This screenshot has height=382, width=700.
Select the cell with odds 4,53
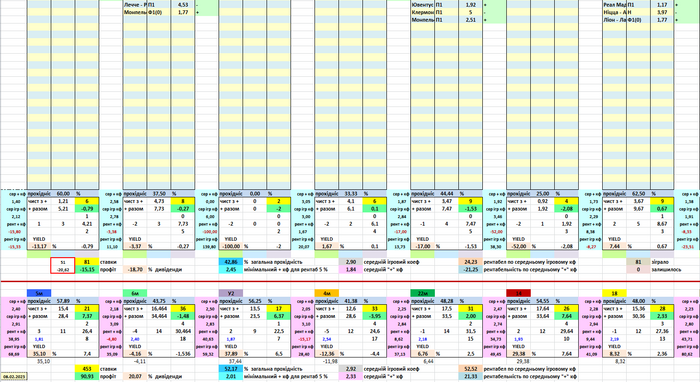[183, 5]
